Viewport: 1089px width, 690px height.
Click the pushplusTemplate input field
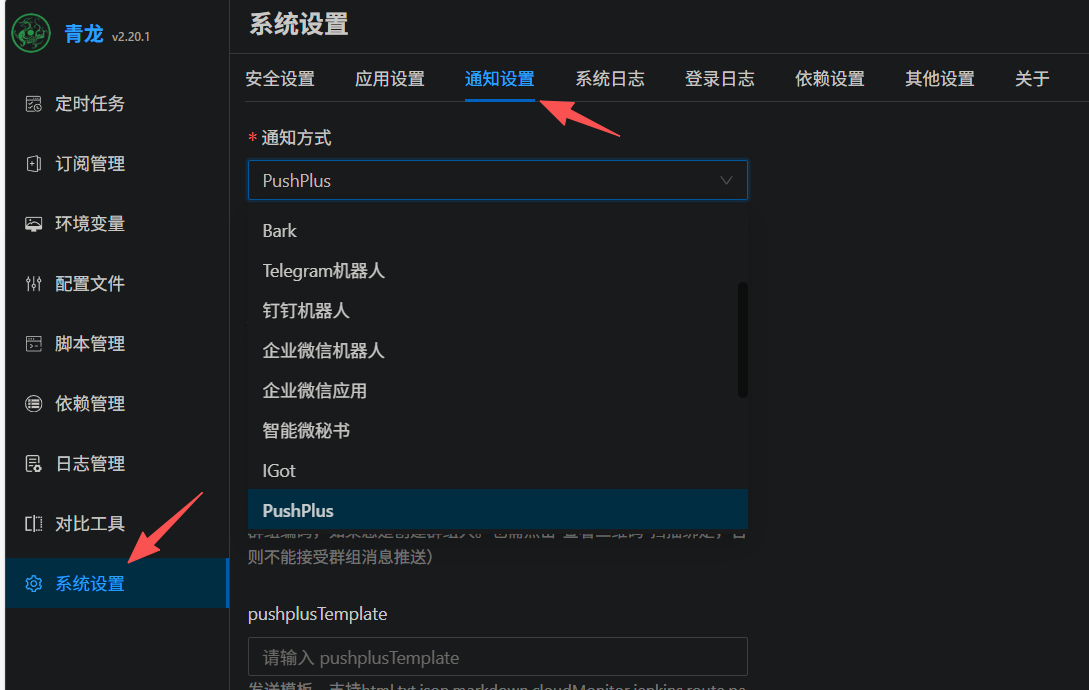click(x=497, y=657)
